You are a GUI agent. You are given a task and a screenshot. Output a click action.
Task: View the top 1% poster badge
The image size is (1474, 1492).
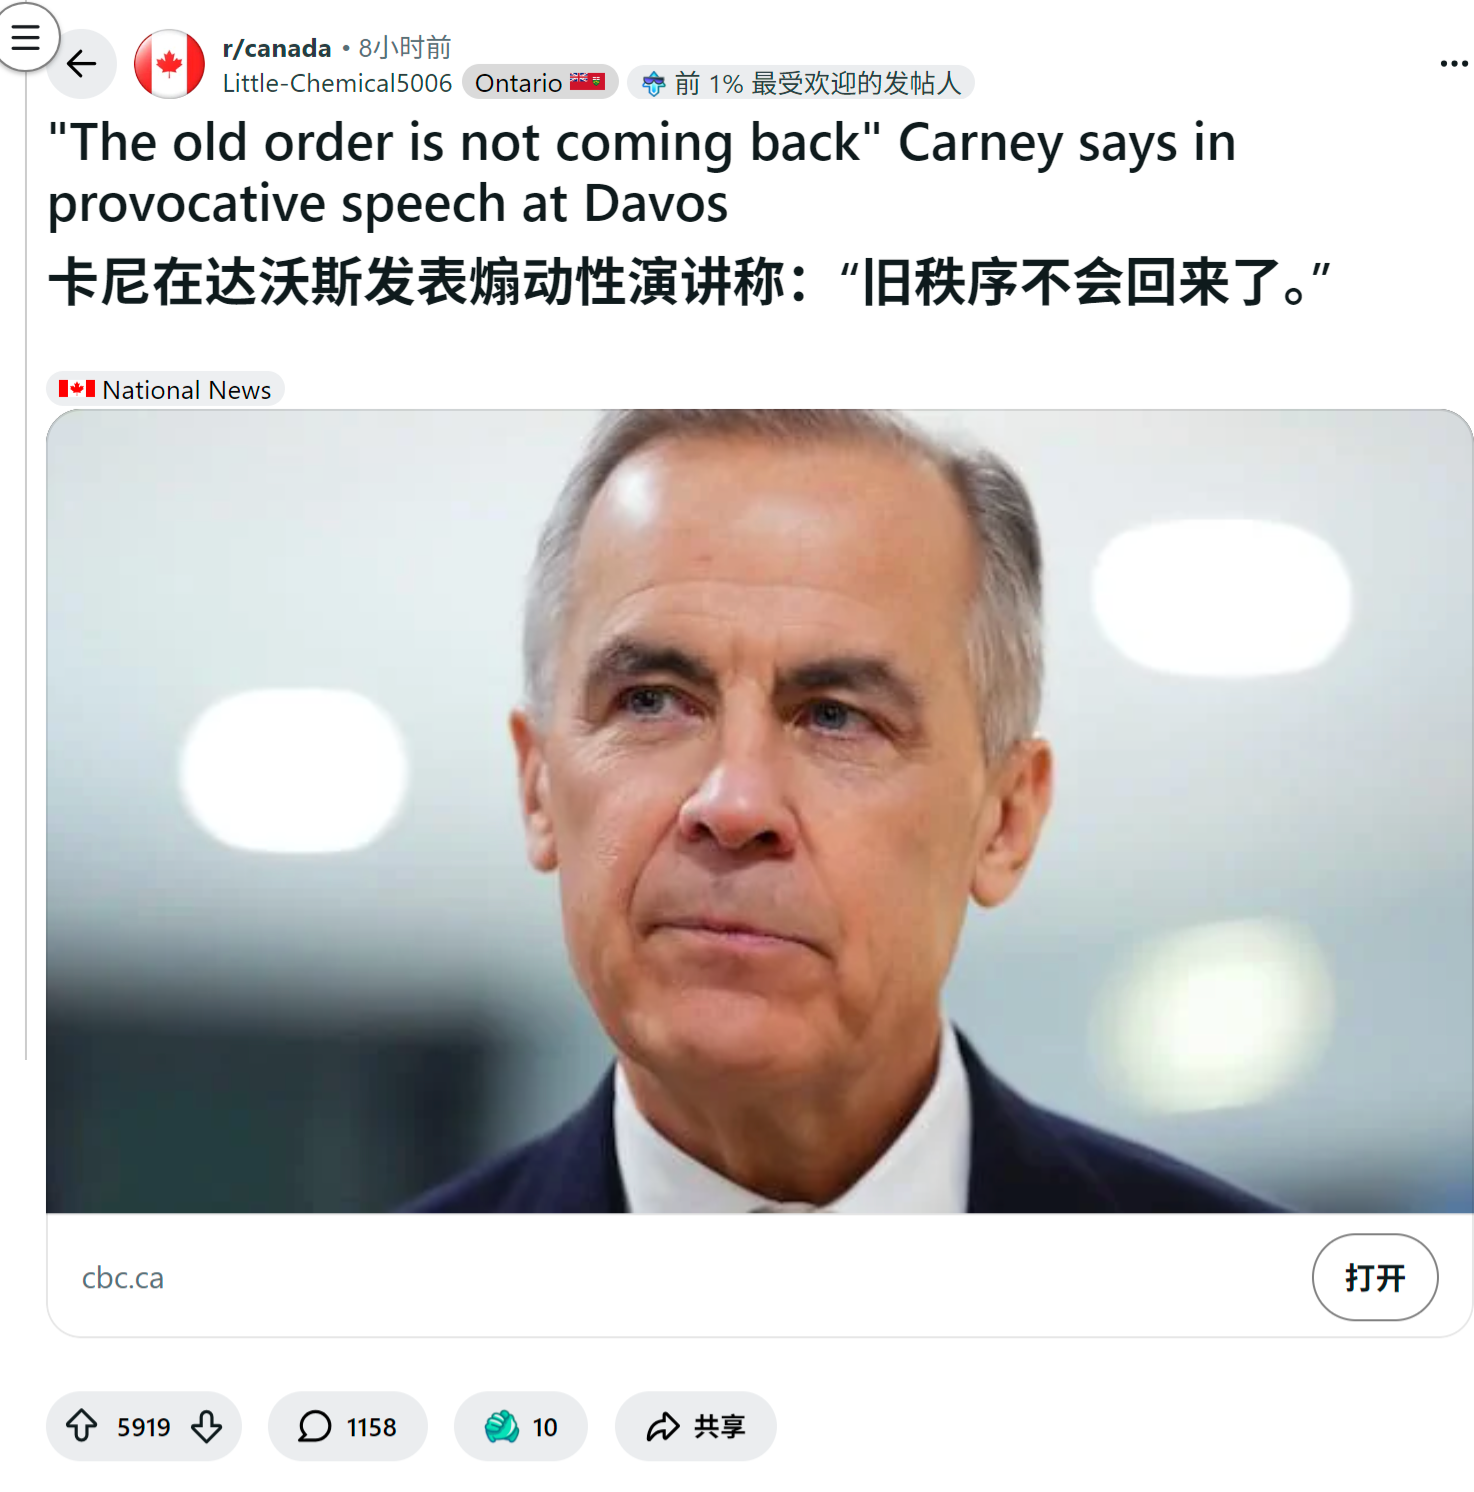pos(801,83)
